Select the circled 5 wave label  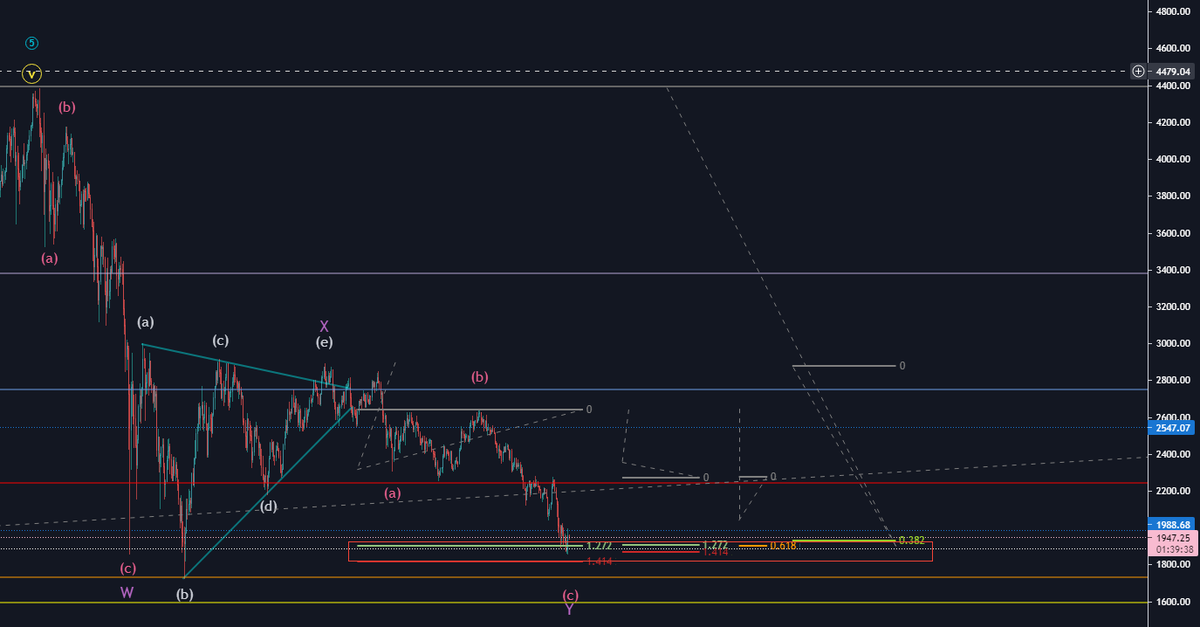pos(32,43)
